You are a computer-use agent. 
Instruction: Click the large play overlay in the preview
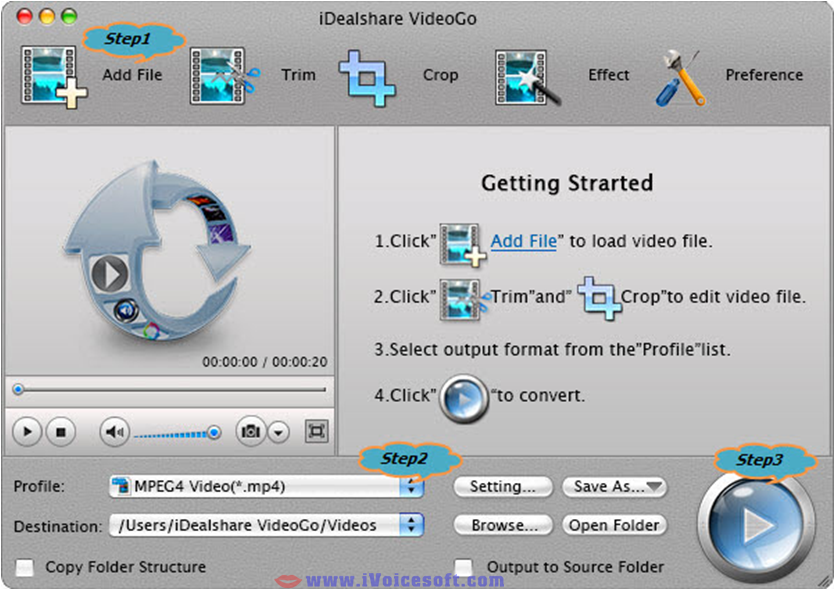pyautogui.click(x=110, y=274)
